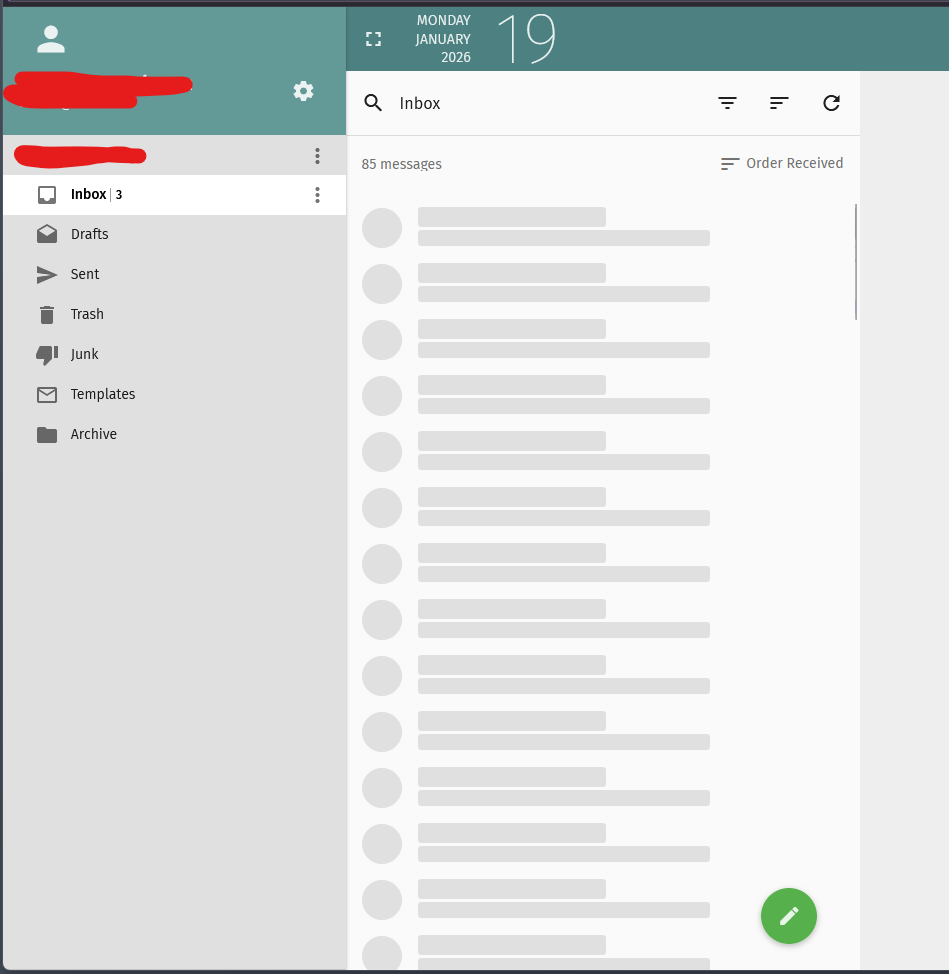Viewport: 949px width, 974px height.
Task: Open the sort options icon in toolbar
Action: pyautogui.click(x=779, y=102)
